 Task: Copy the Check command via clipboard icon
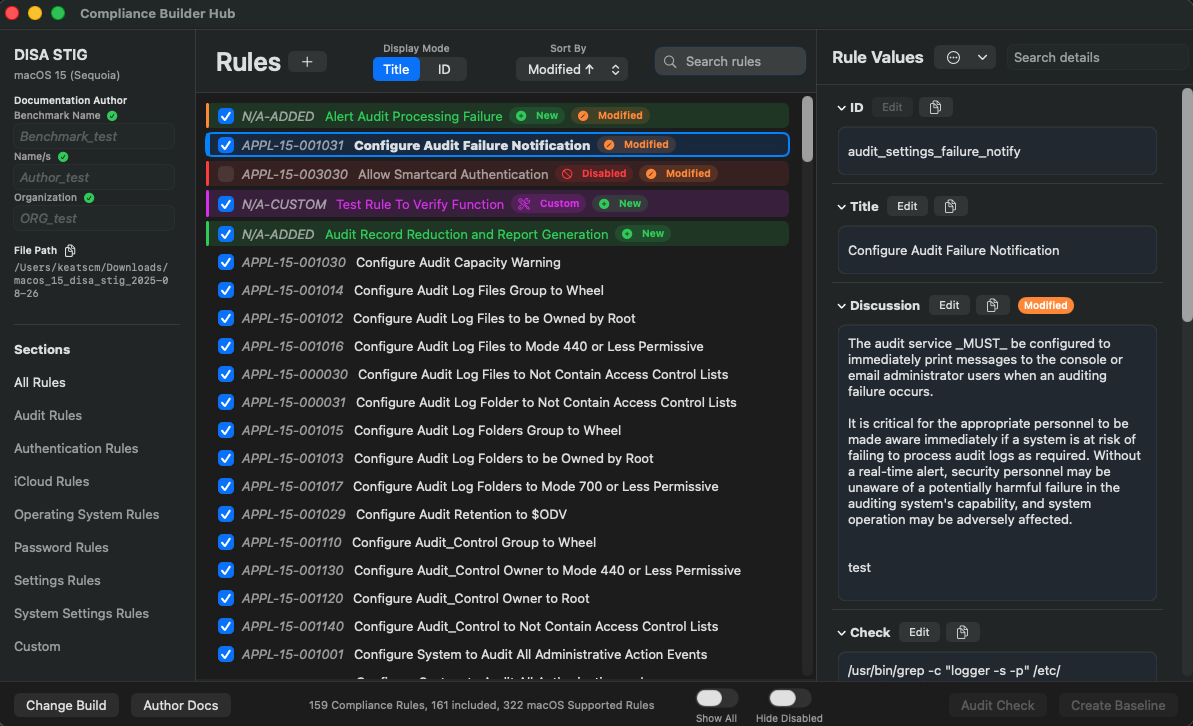coord(962,632)
